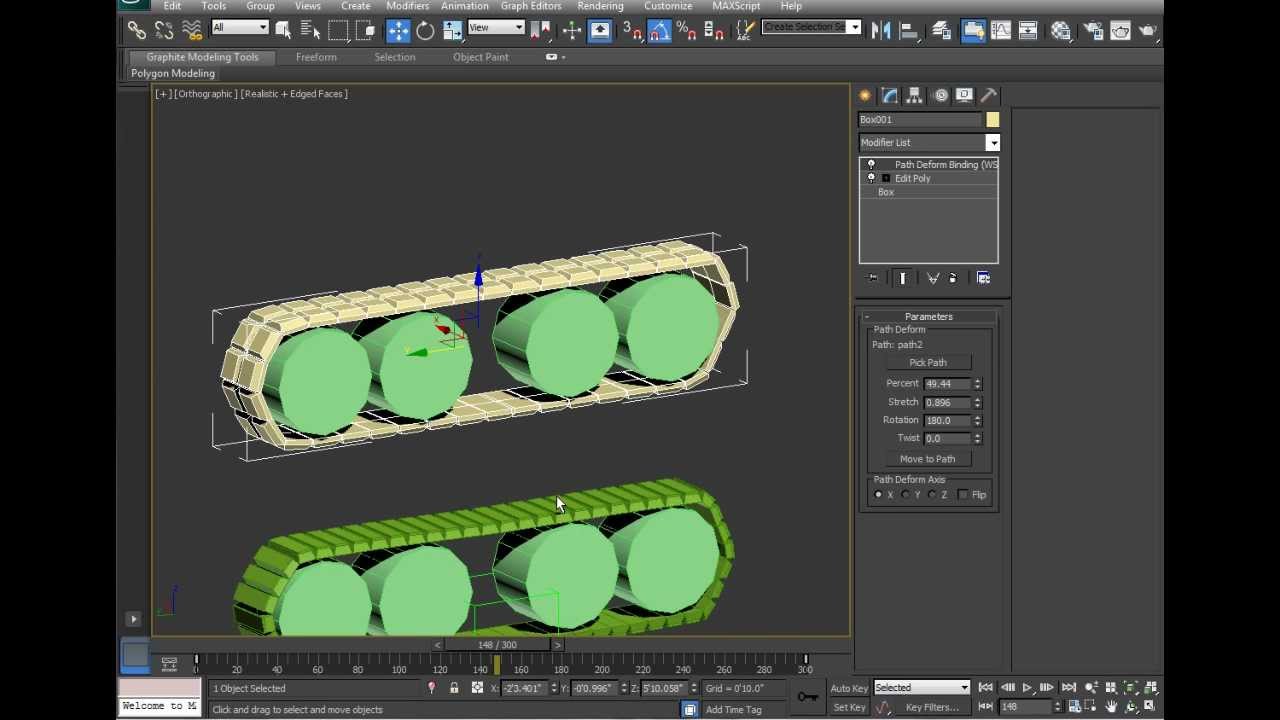This screenshot has width=1280, height=720.
Task: Click the Mirror tool icon
Action: (881, 31)
